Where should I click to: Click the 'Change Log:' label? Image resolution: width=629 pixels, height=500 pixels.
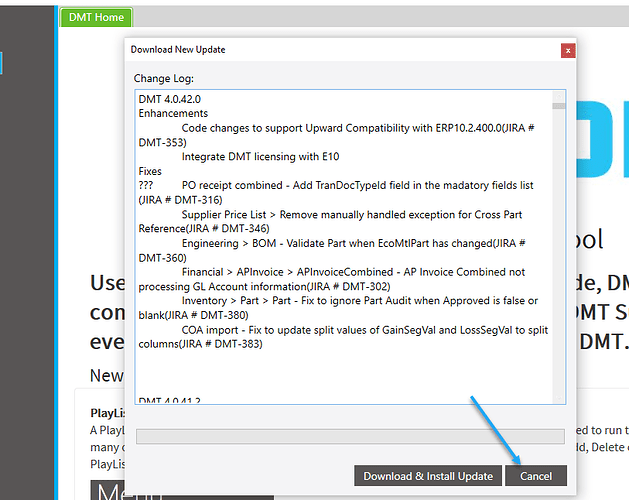coord(164,78)
